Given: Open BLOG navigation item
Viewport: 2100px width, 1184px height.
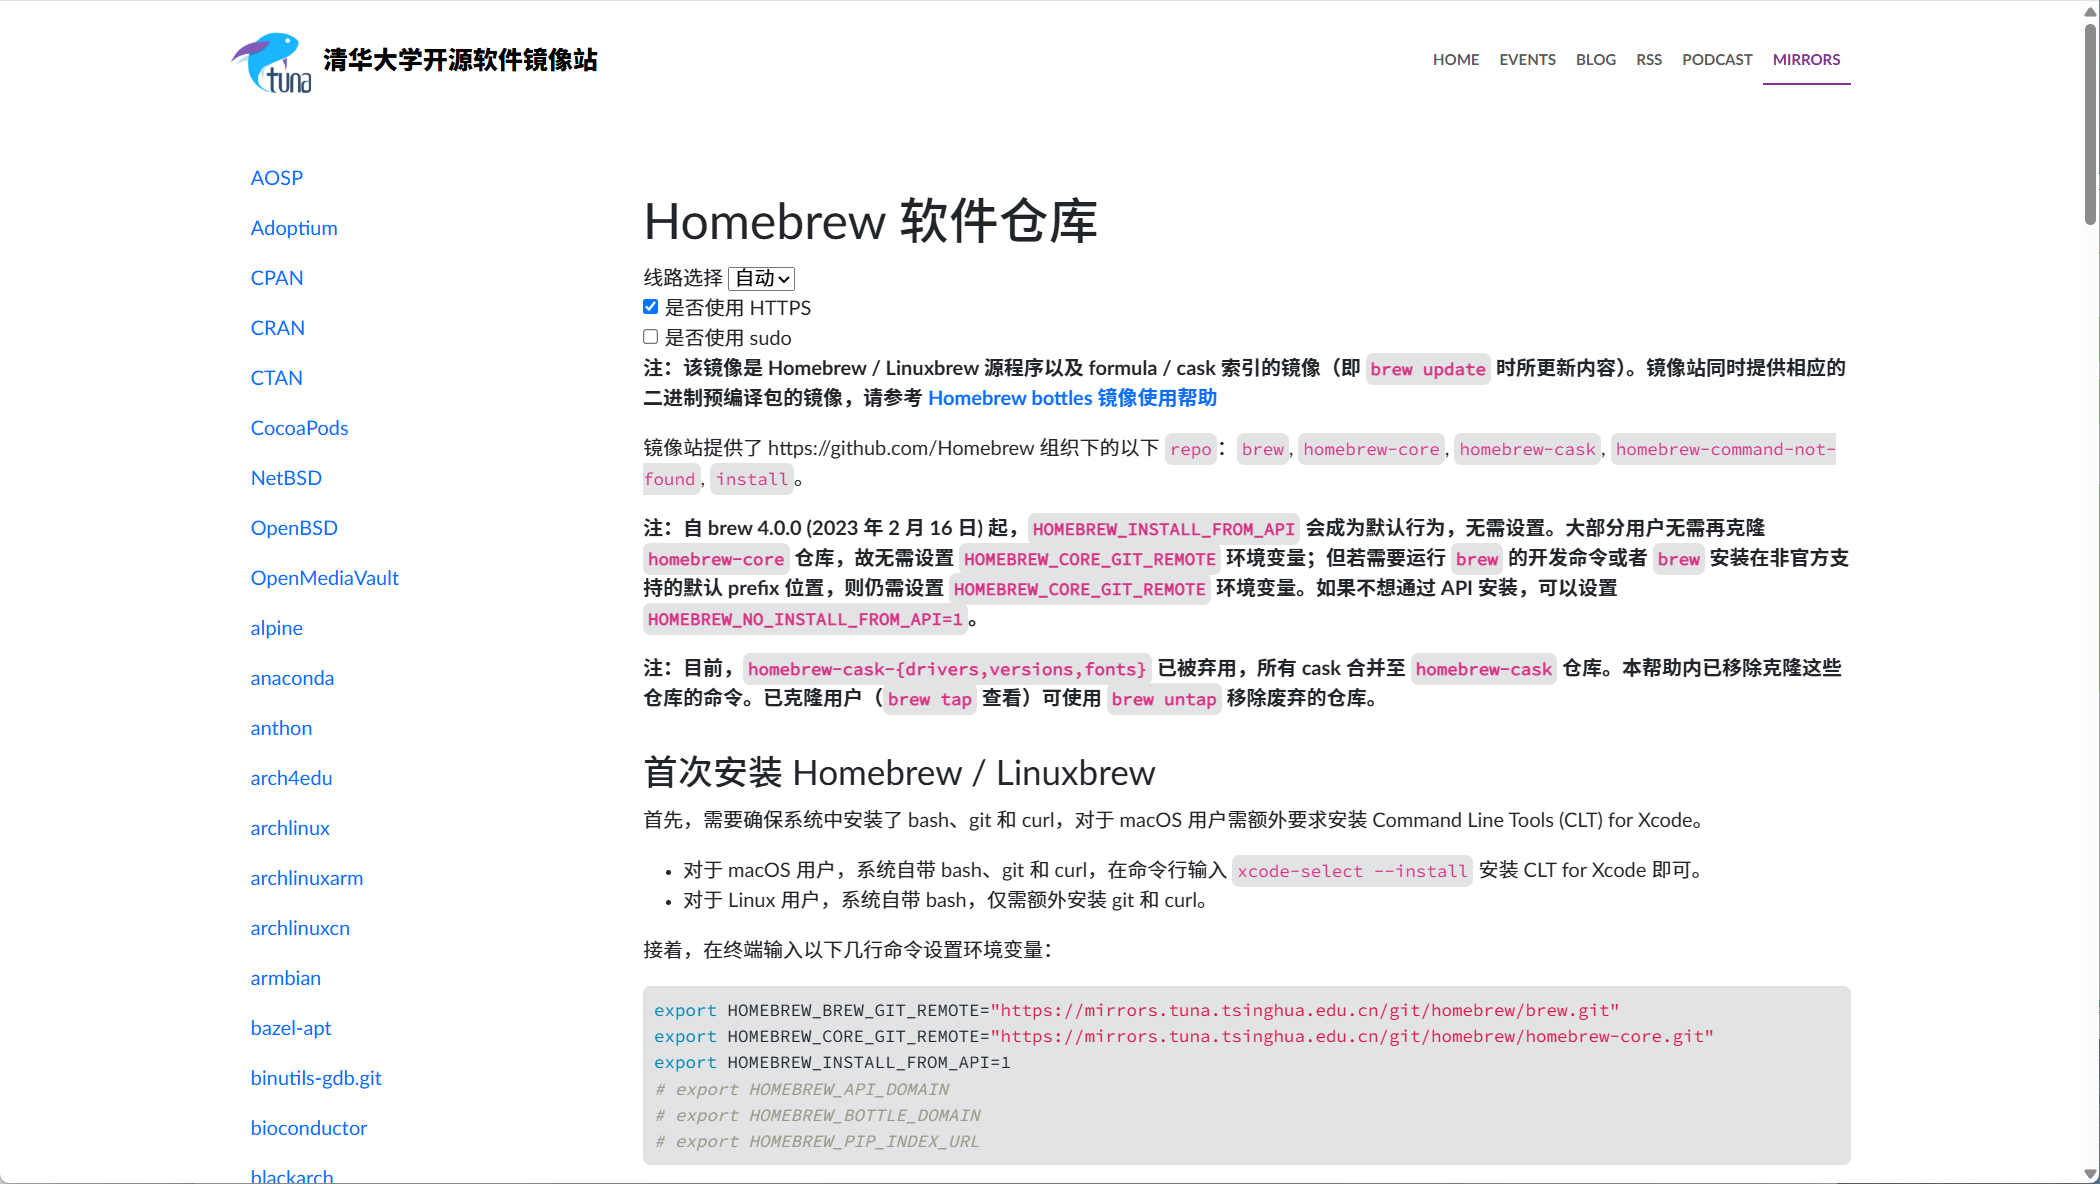Looking at the screenshot, I should click(1596, 60).
